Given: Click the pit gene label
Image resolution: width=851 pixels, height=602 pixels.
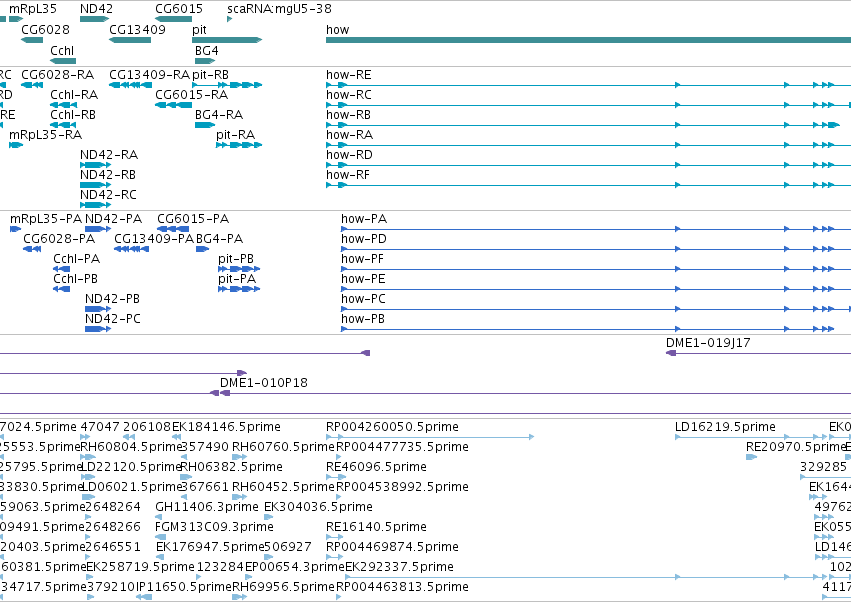Looking at the screenshot, I should [x=199, y=30].
